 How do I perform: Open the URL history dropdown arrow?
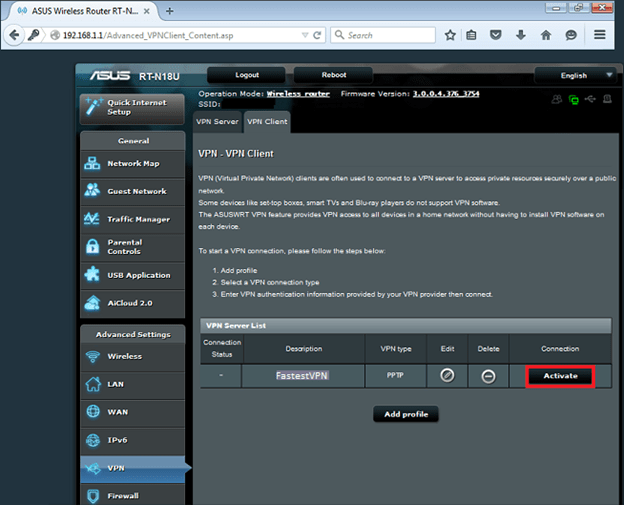coord(305,35)
